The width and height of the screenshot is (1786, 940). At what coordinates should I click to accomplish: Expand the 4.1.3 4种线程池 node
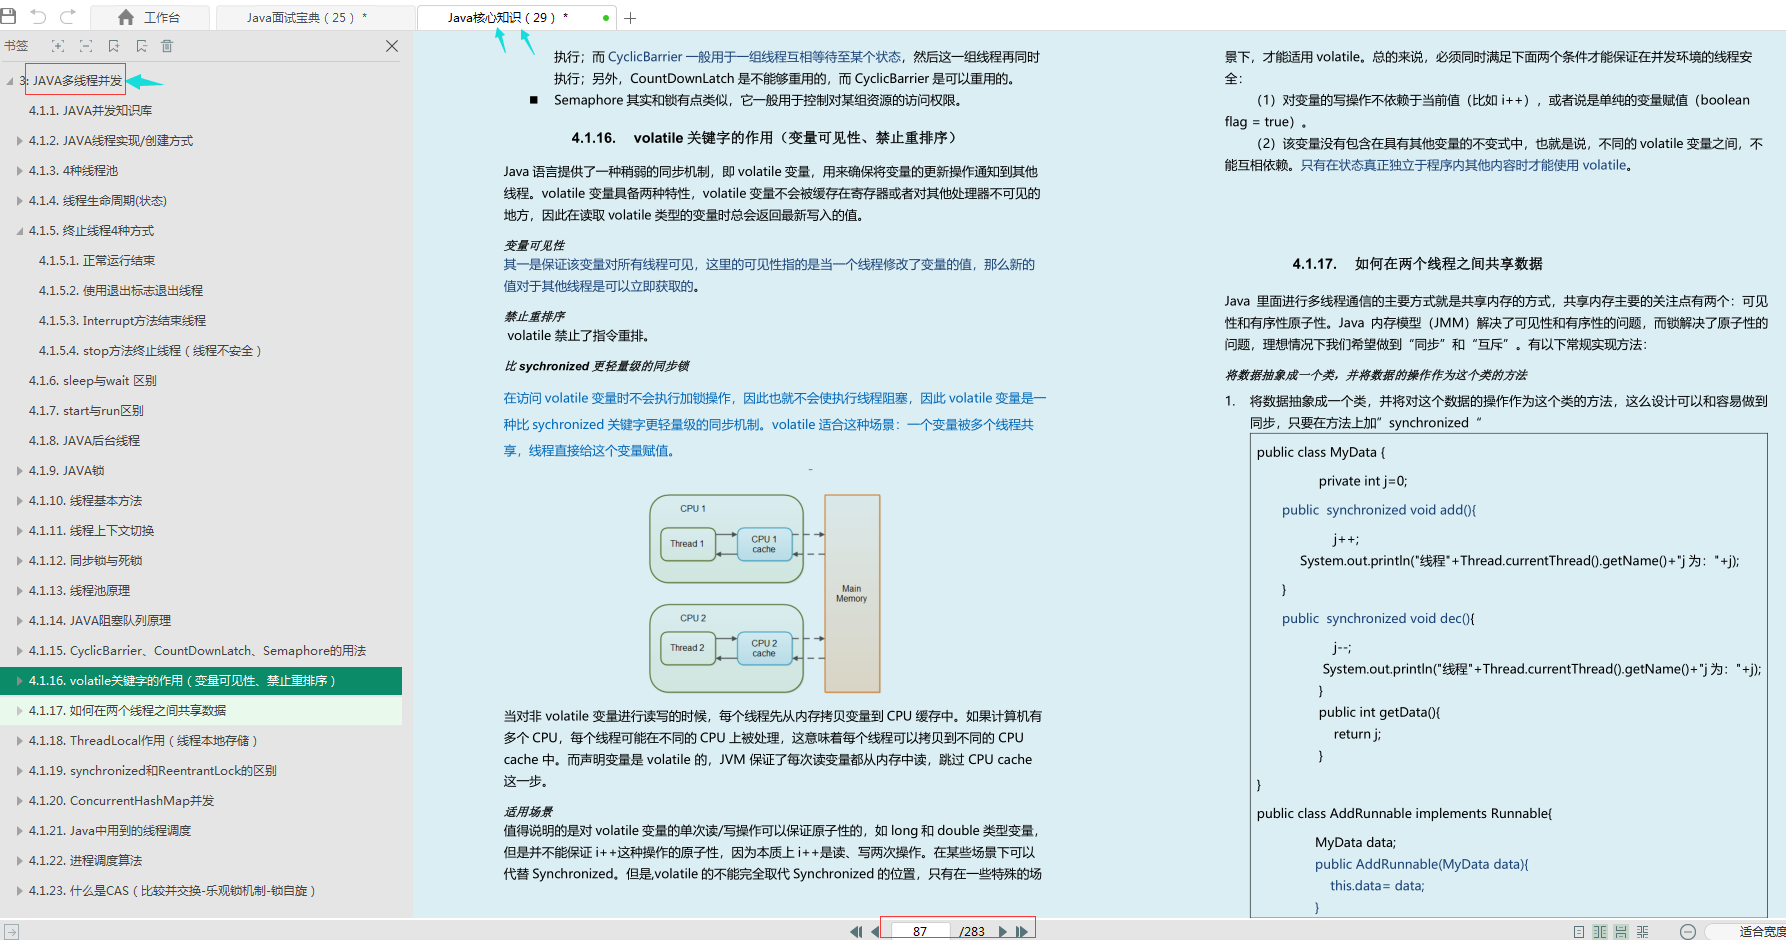pyautogui.click(x=20, y=171)
